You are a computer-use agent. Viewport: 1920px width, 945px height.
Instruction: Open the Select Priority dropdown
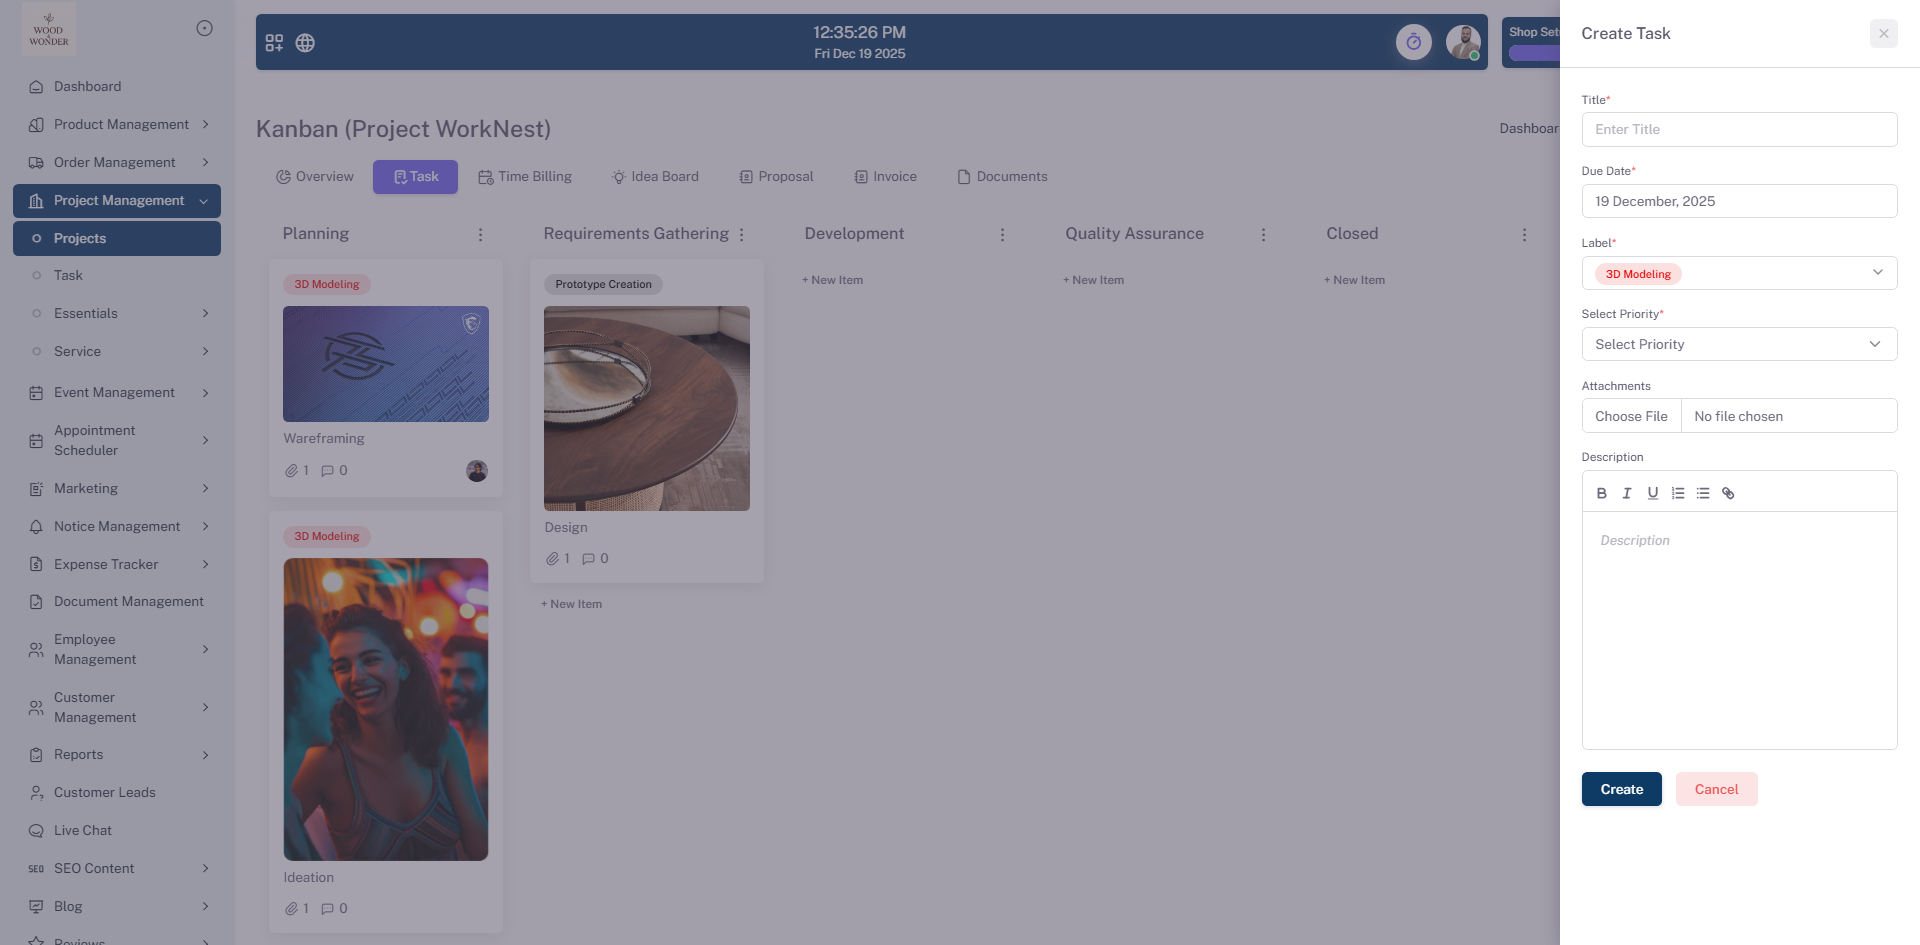(1738, 344)
